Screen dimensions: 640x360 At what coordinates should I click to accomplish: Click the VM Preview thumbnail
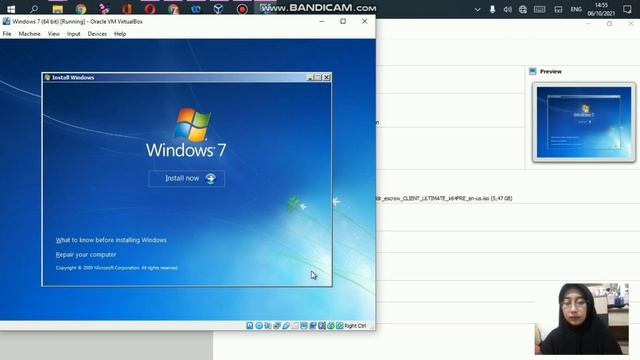pos(584,122)
